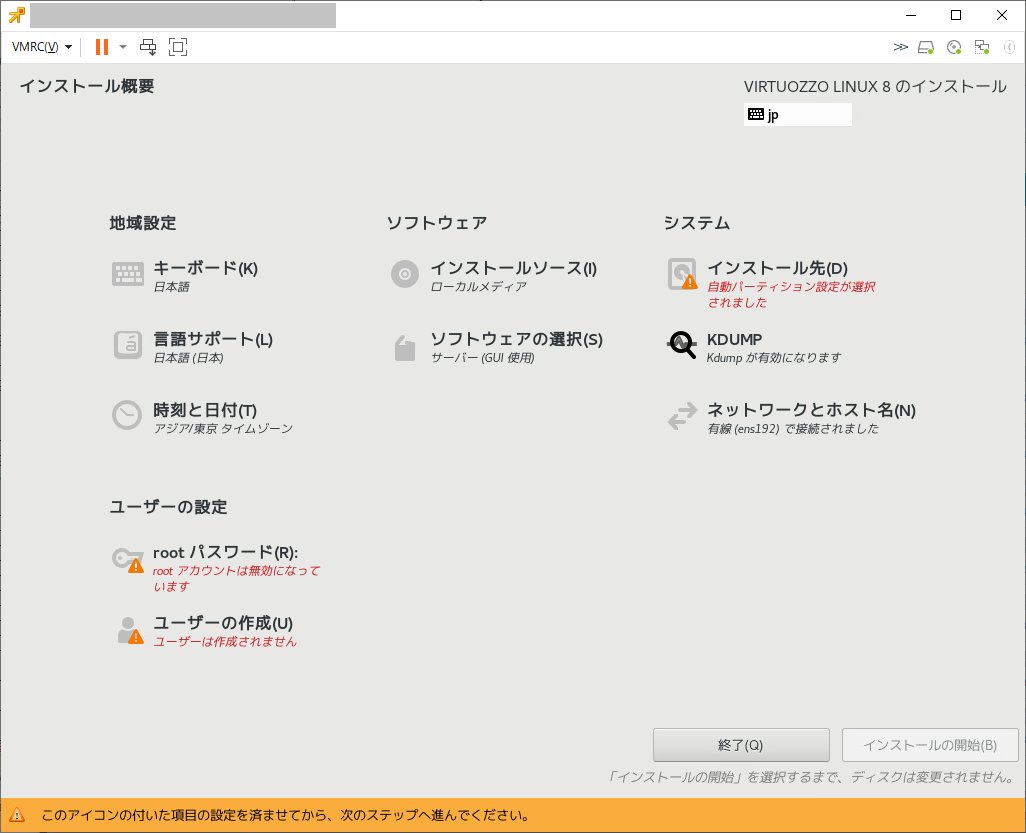Screen dimensions: 1026x833
Task: Click the package icon beside ソフトウェアの選択(S)
Action: (x=405, y=347)
